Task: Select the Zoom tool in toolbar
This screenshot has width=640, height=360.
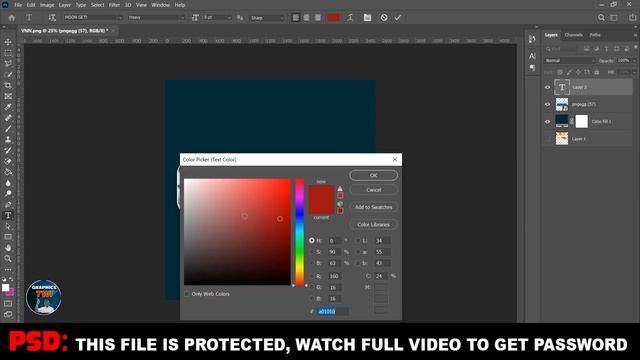Action: (x=8, y=258)
